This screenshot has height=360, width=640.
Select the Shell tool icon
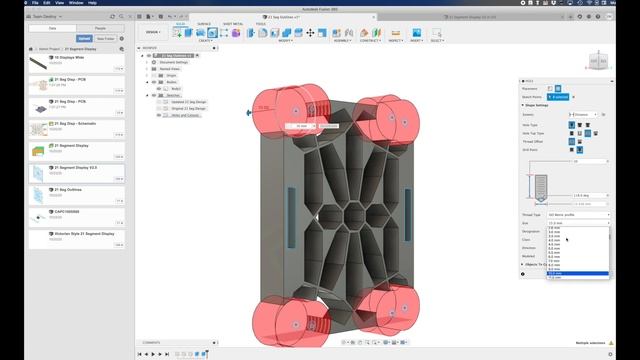pos(275,33)
